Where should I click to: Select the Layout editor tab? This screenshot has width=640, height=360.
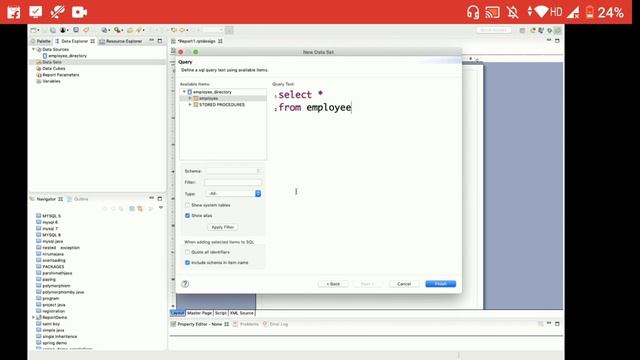pyautogui.click(x=178, y=313)
